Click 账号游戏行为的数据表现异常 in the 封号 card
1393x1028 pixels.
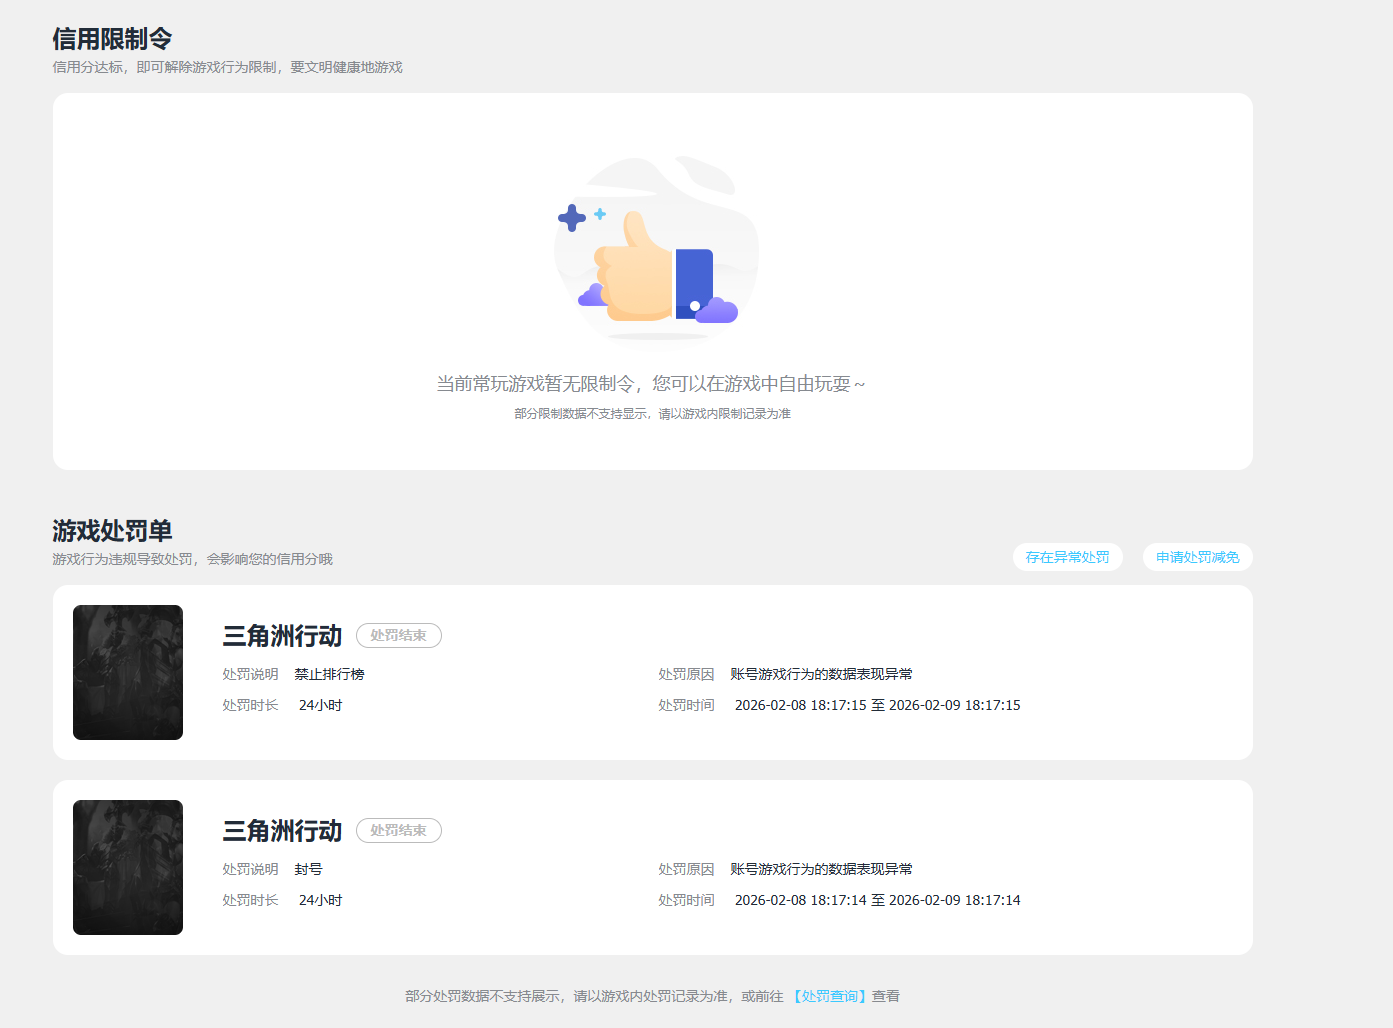pyautogui.click(x=821, y=869)
